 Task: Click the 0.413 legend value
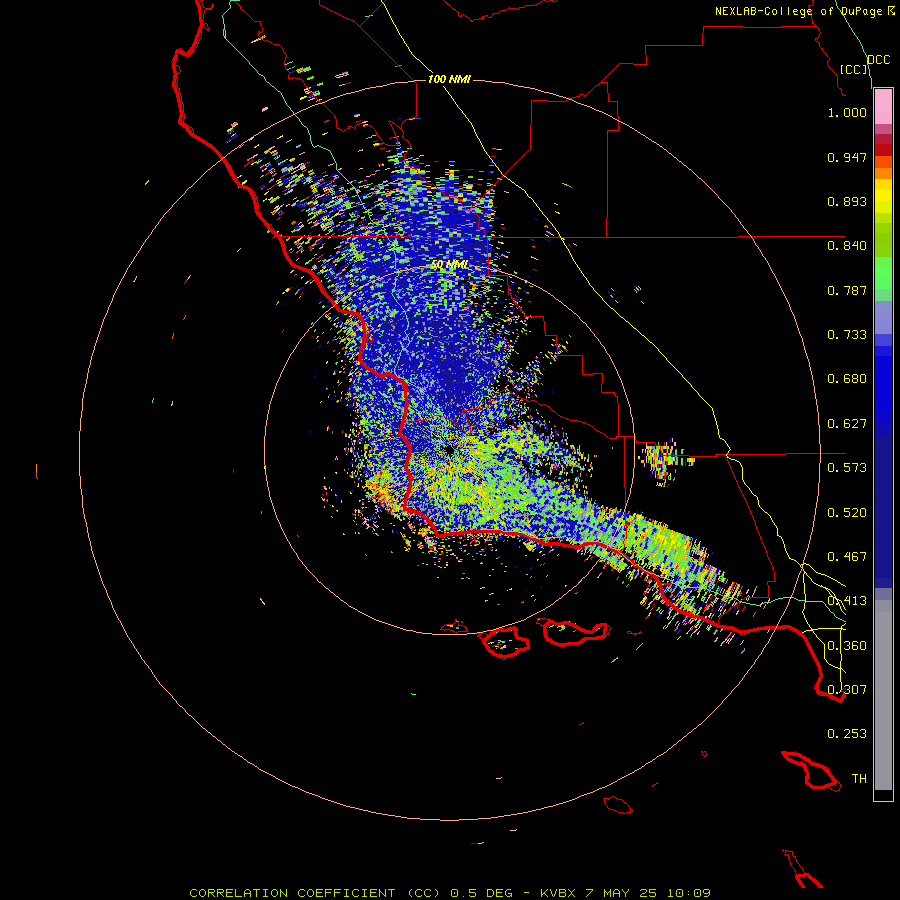(847, 601)
